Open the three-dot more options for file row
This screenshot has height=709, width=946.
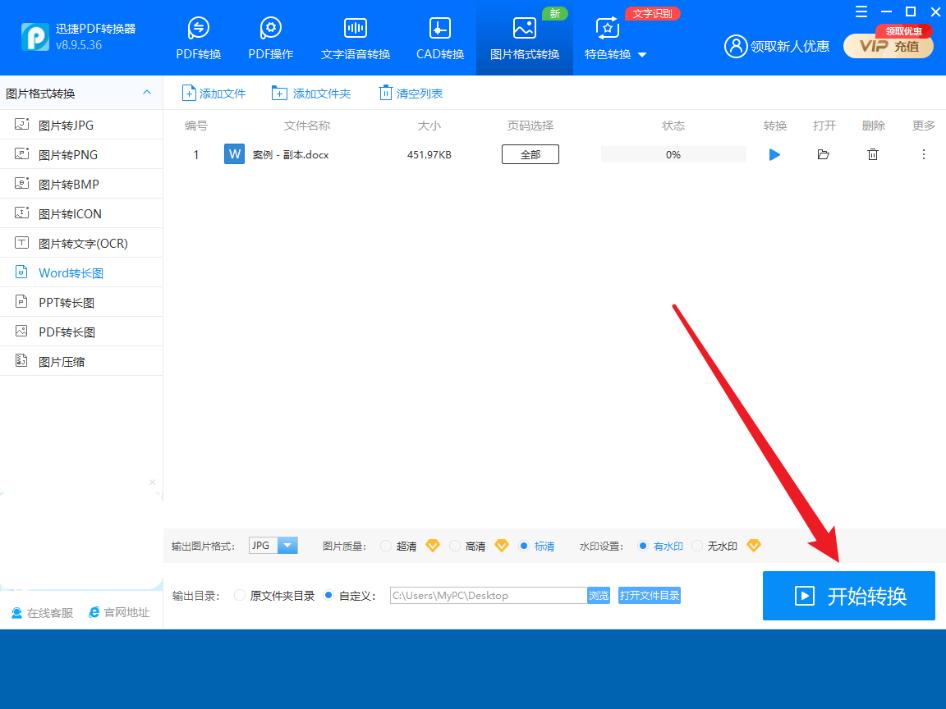tap(923, 155)
